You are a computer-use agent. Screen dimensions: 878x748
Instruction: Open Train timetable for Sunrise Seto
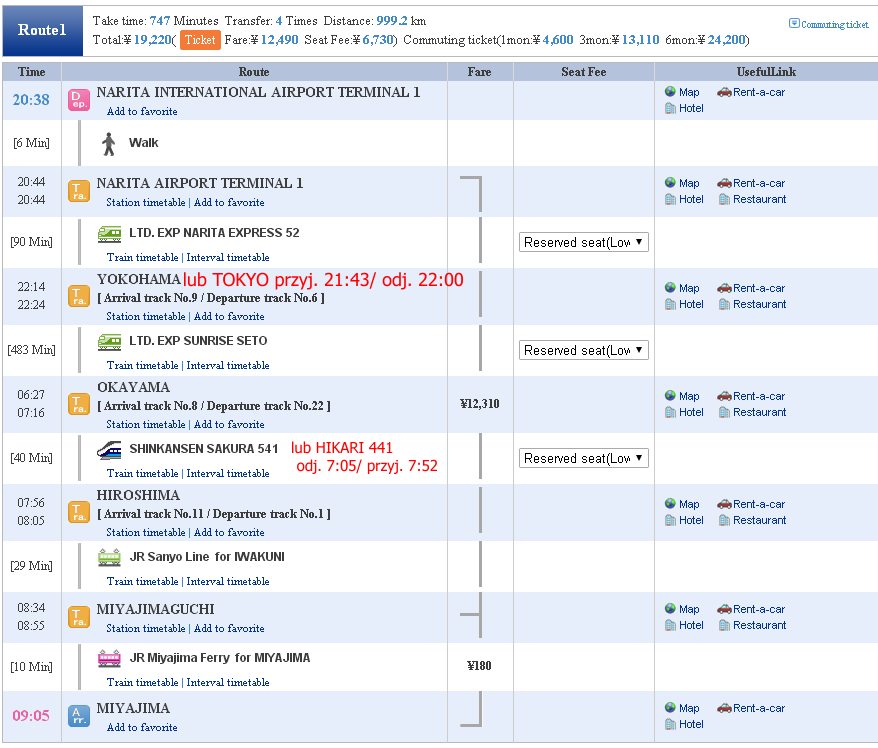(x=143, y=365)
